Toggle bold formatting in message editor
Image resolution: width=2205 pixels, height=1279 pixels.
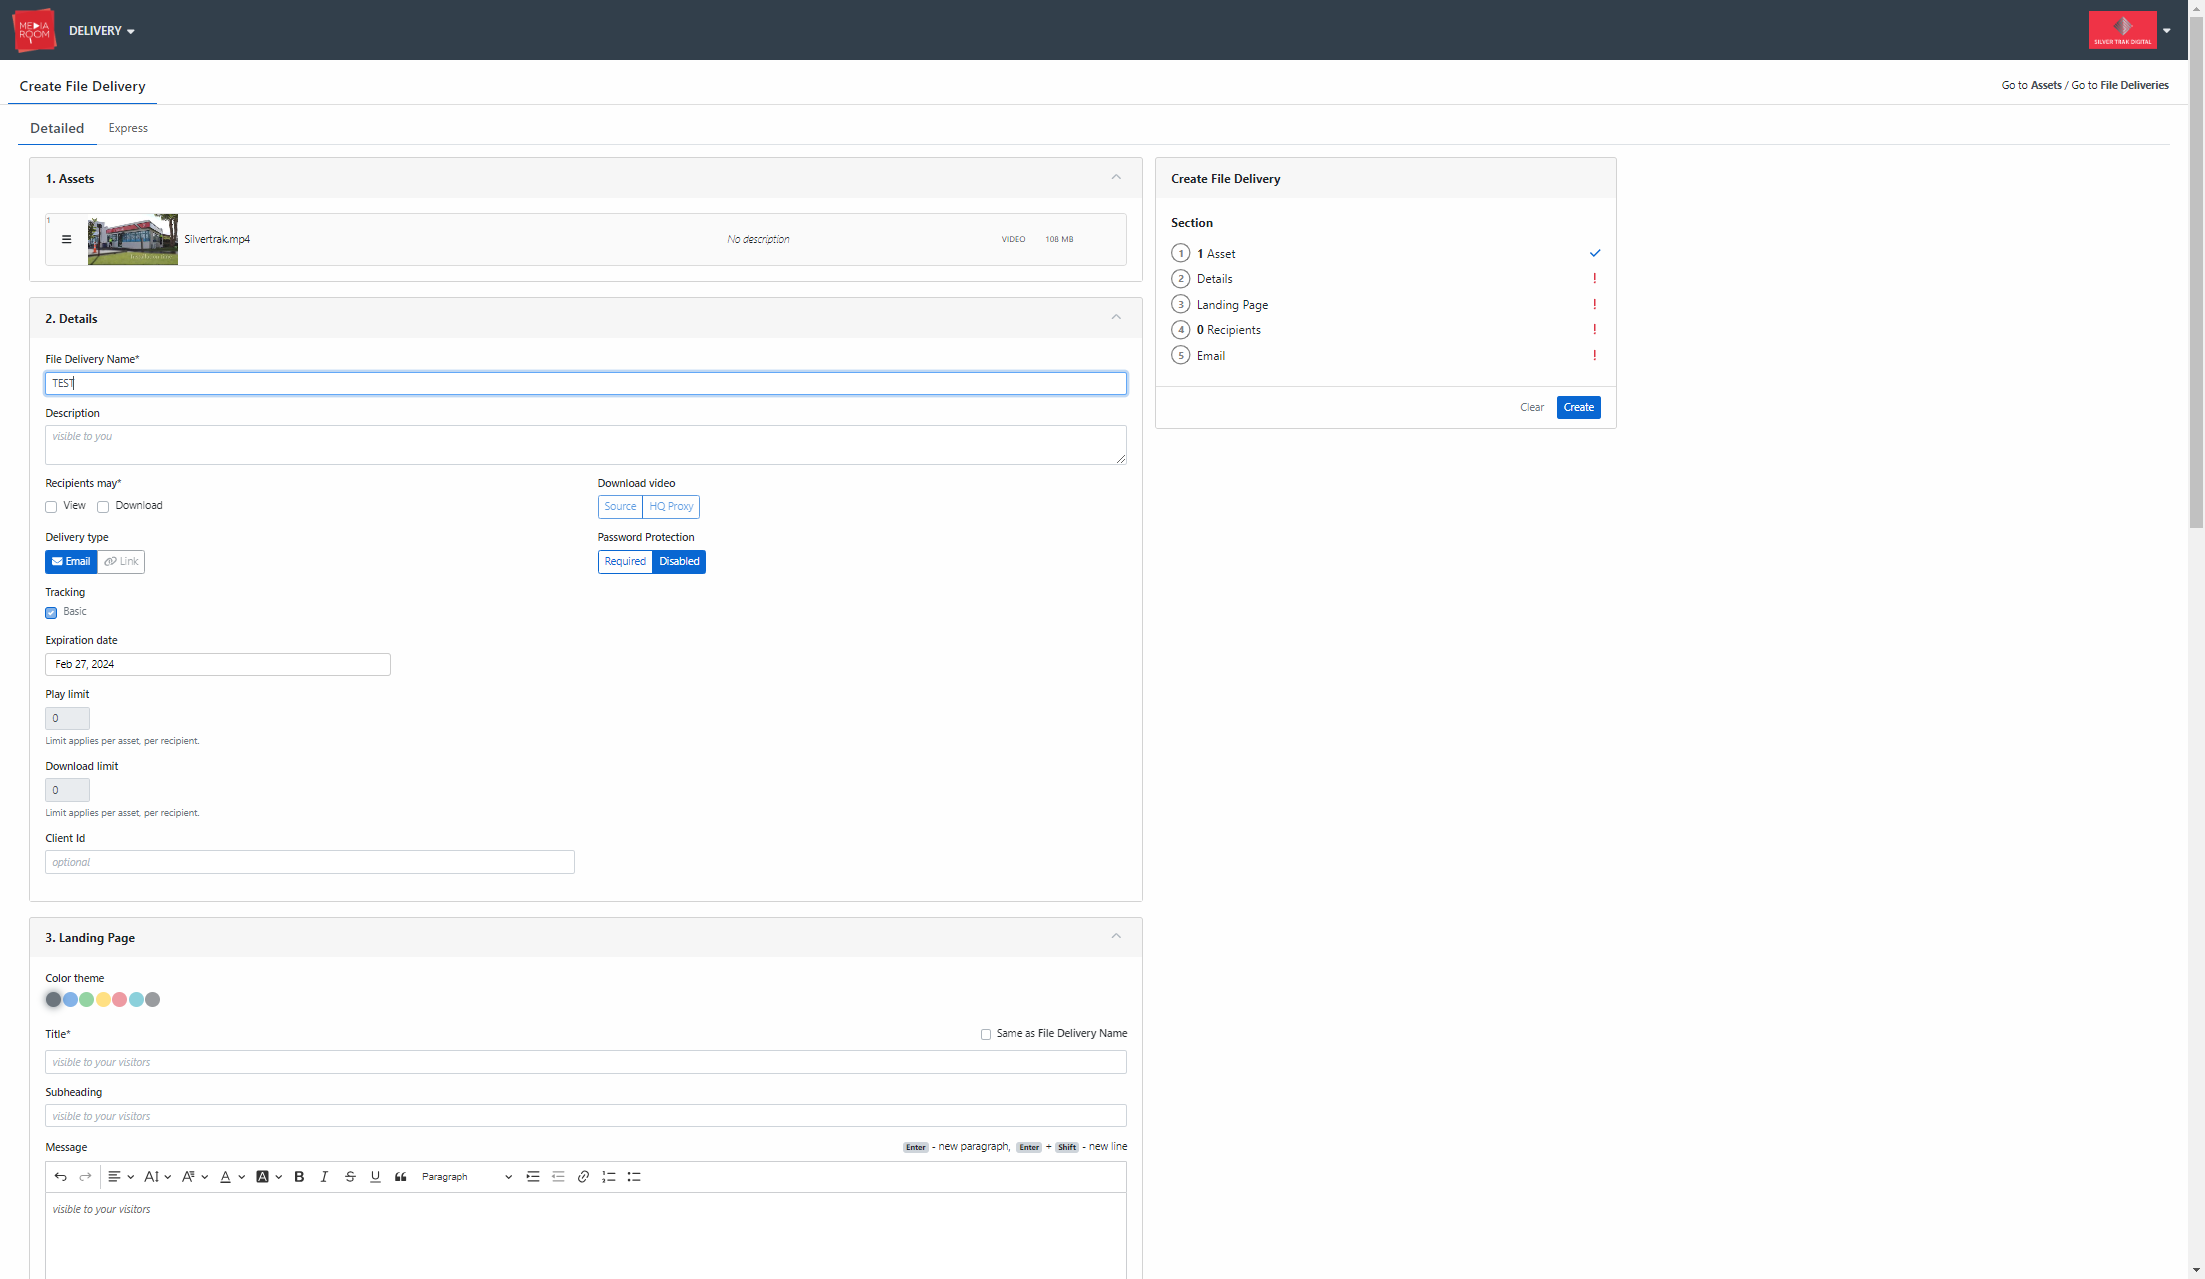point(299,1177)
